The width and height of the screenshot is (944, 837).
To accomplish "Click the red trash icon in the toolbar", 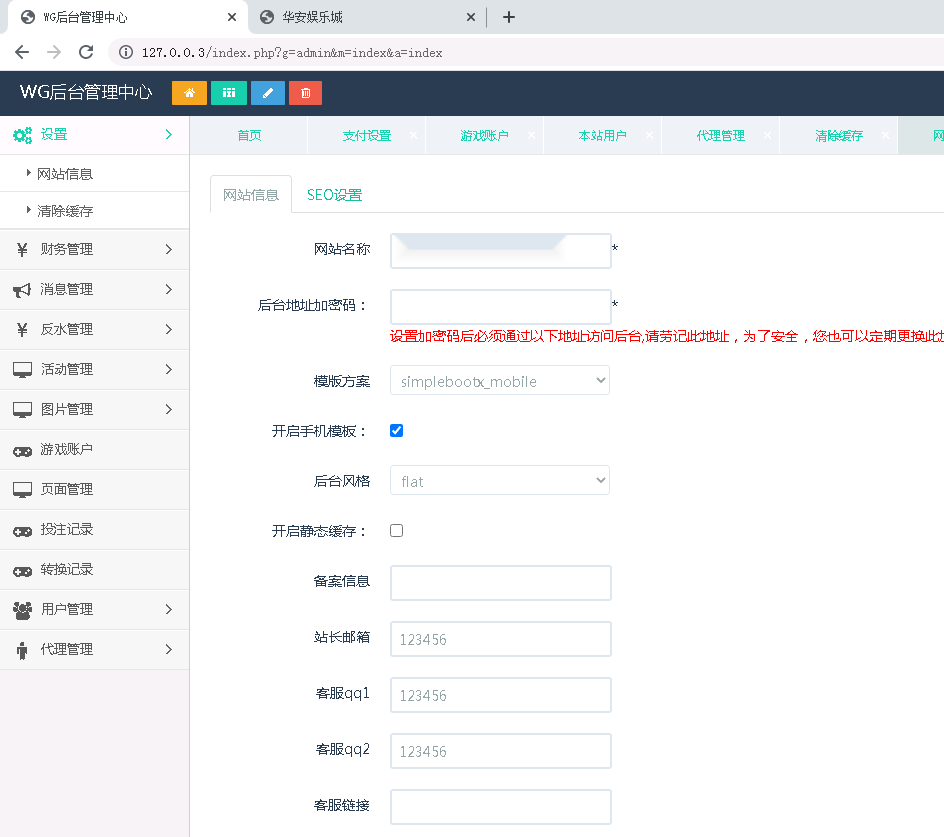I will pos(305,92).
